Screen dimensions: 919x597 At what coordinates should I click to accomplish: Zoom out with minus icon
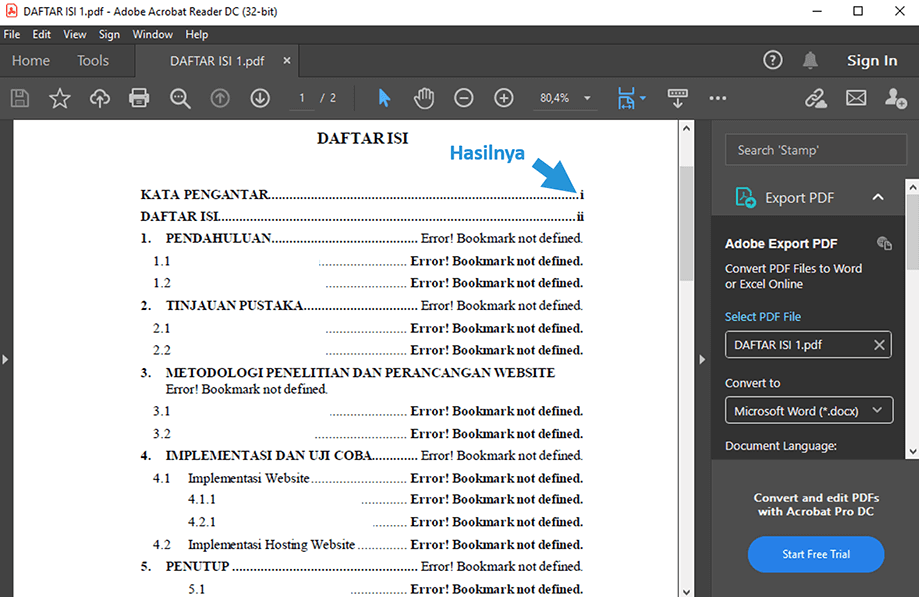[464, 98]
